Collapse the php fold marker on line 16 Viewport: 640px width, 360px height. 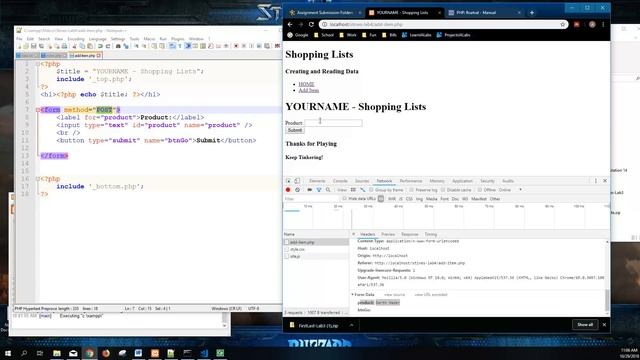(x=38, y=179)
